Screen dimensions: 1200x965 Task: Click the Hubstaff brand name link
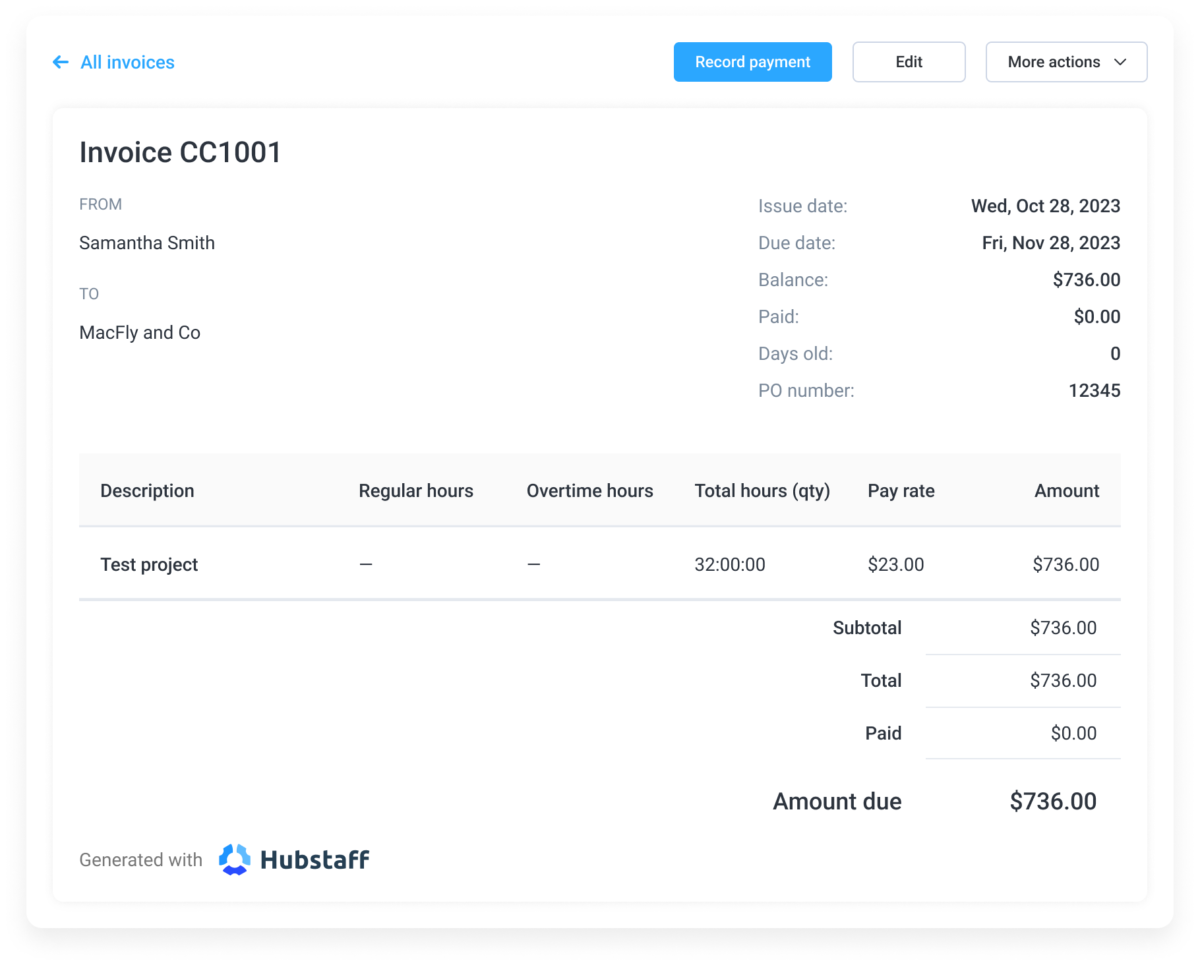[x=314, y=858]
